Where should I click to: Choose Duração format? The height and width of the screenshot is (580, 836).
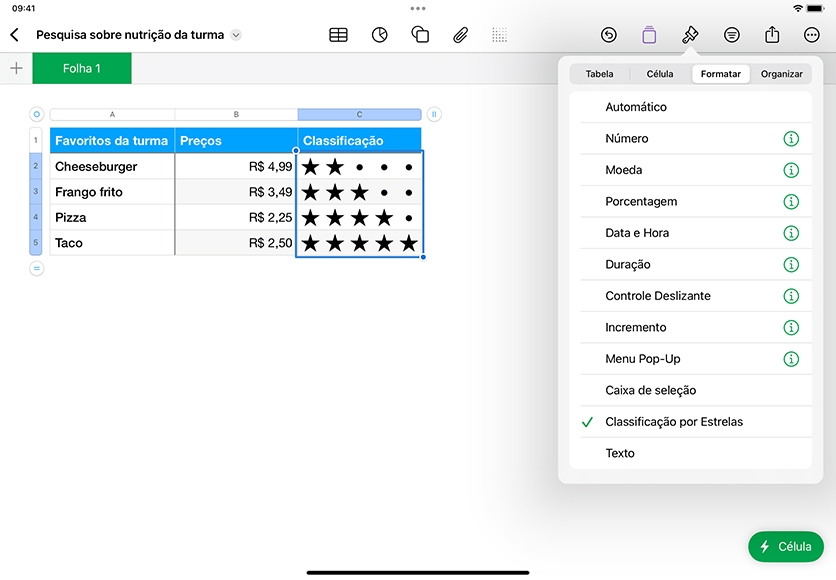(690, 264)
